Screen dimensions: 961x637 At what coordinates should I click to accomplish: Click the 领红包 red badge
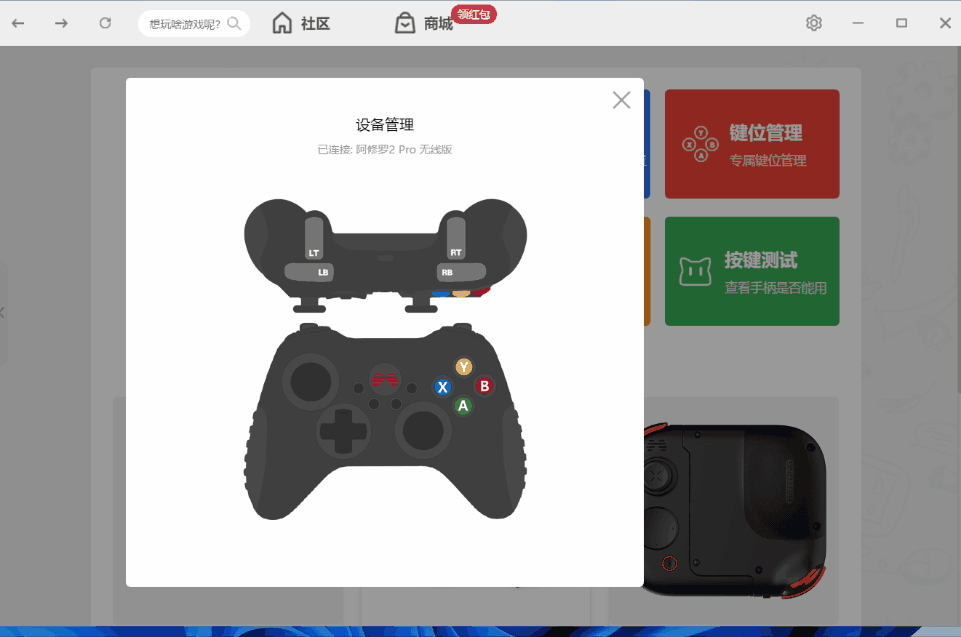pos(474,14)
